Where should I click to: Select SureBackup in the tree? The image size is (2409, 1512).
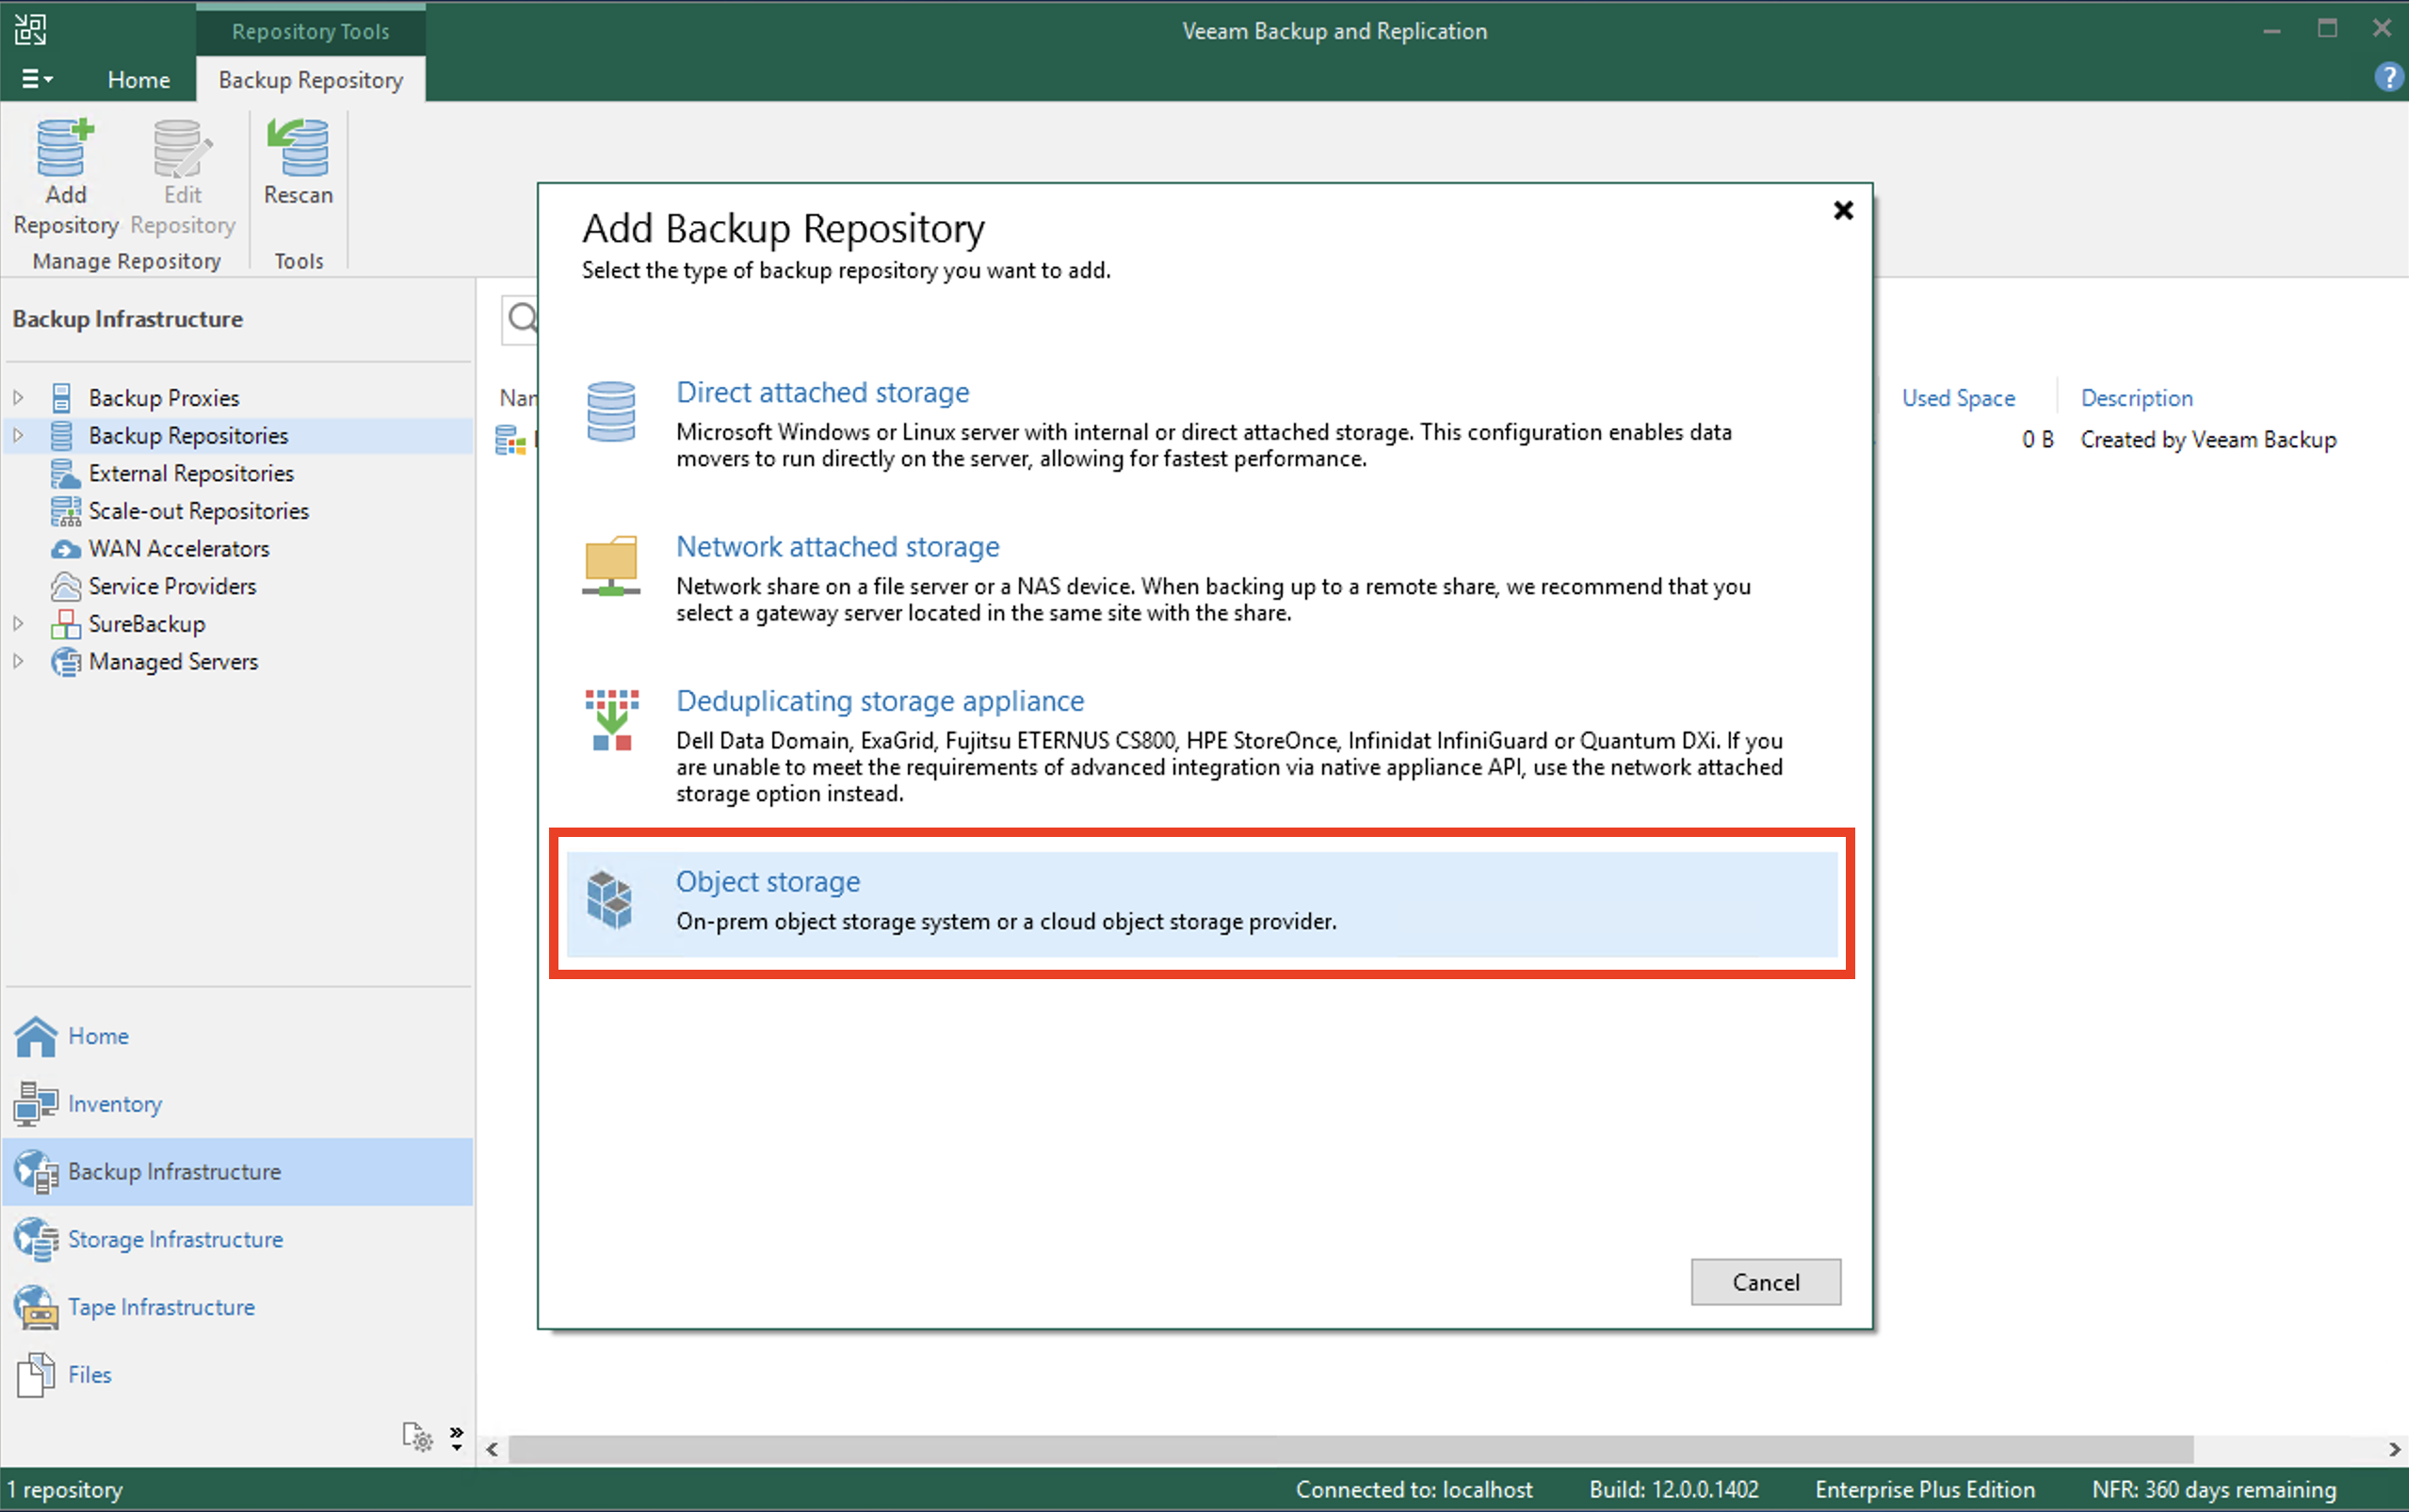147,624
